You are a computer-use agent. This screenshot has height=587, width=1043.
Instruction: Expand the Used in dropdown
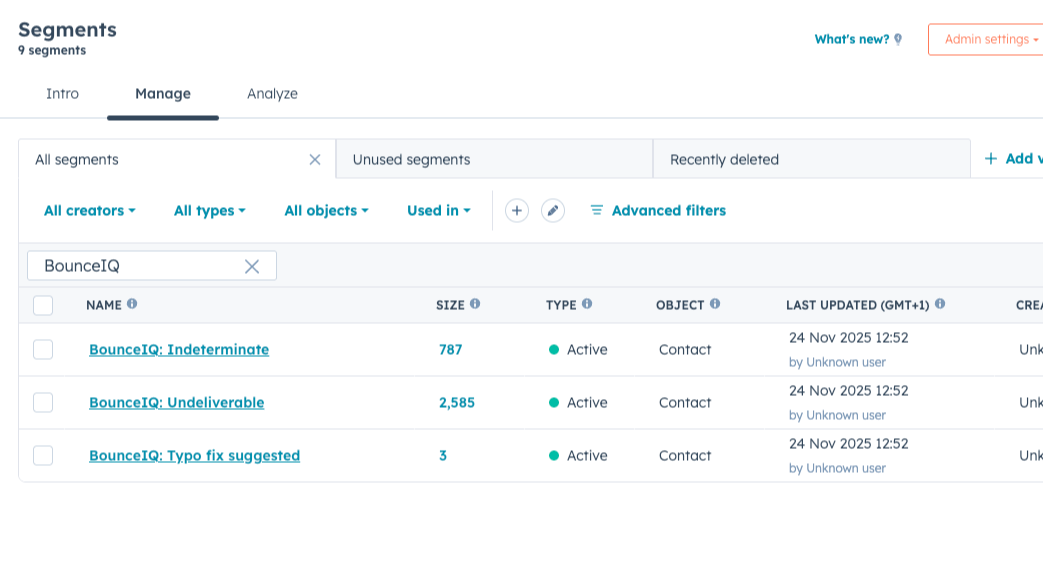(439, 210)
